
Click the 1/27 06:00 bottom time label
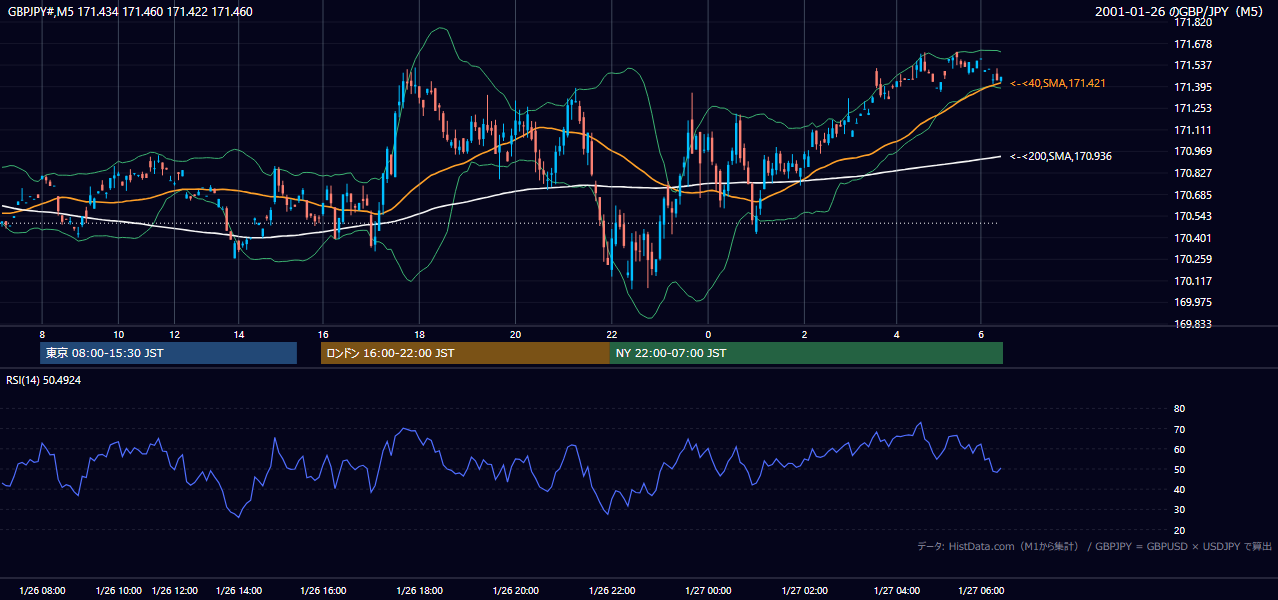point(982,591)
